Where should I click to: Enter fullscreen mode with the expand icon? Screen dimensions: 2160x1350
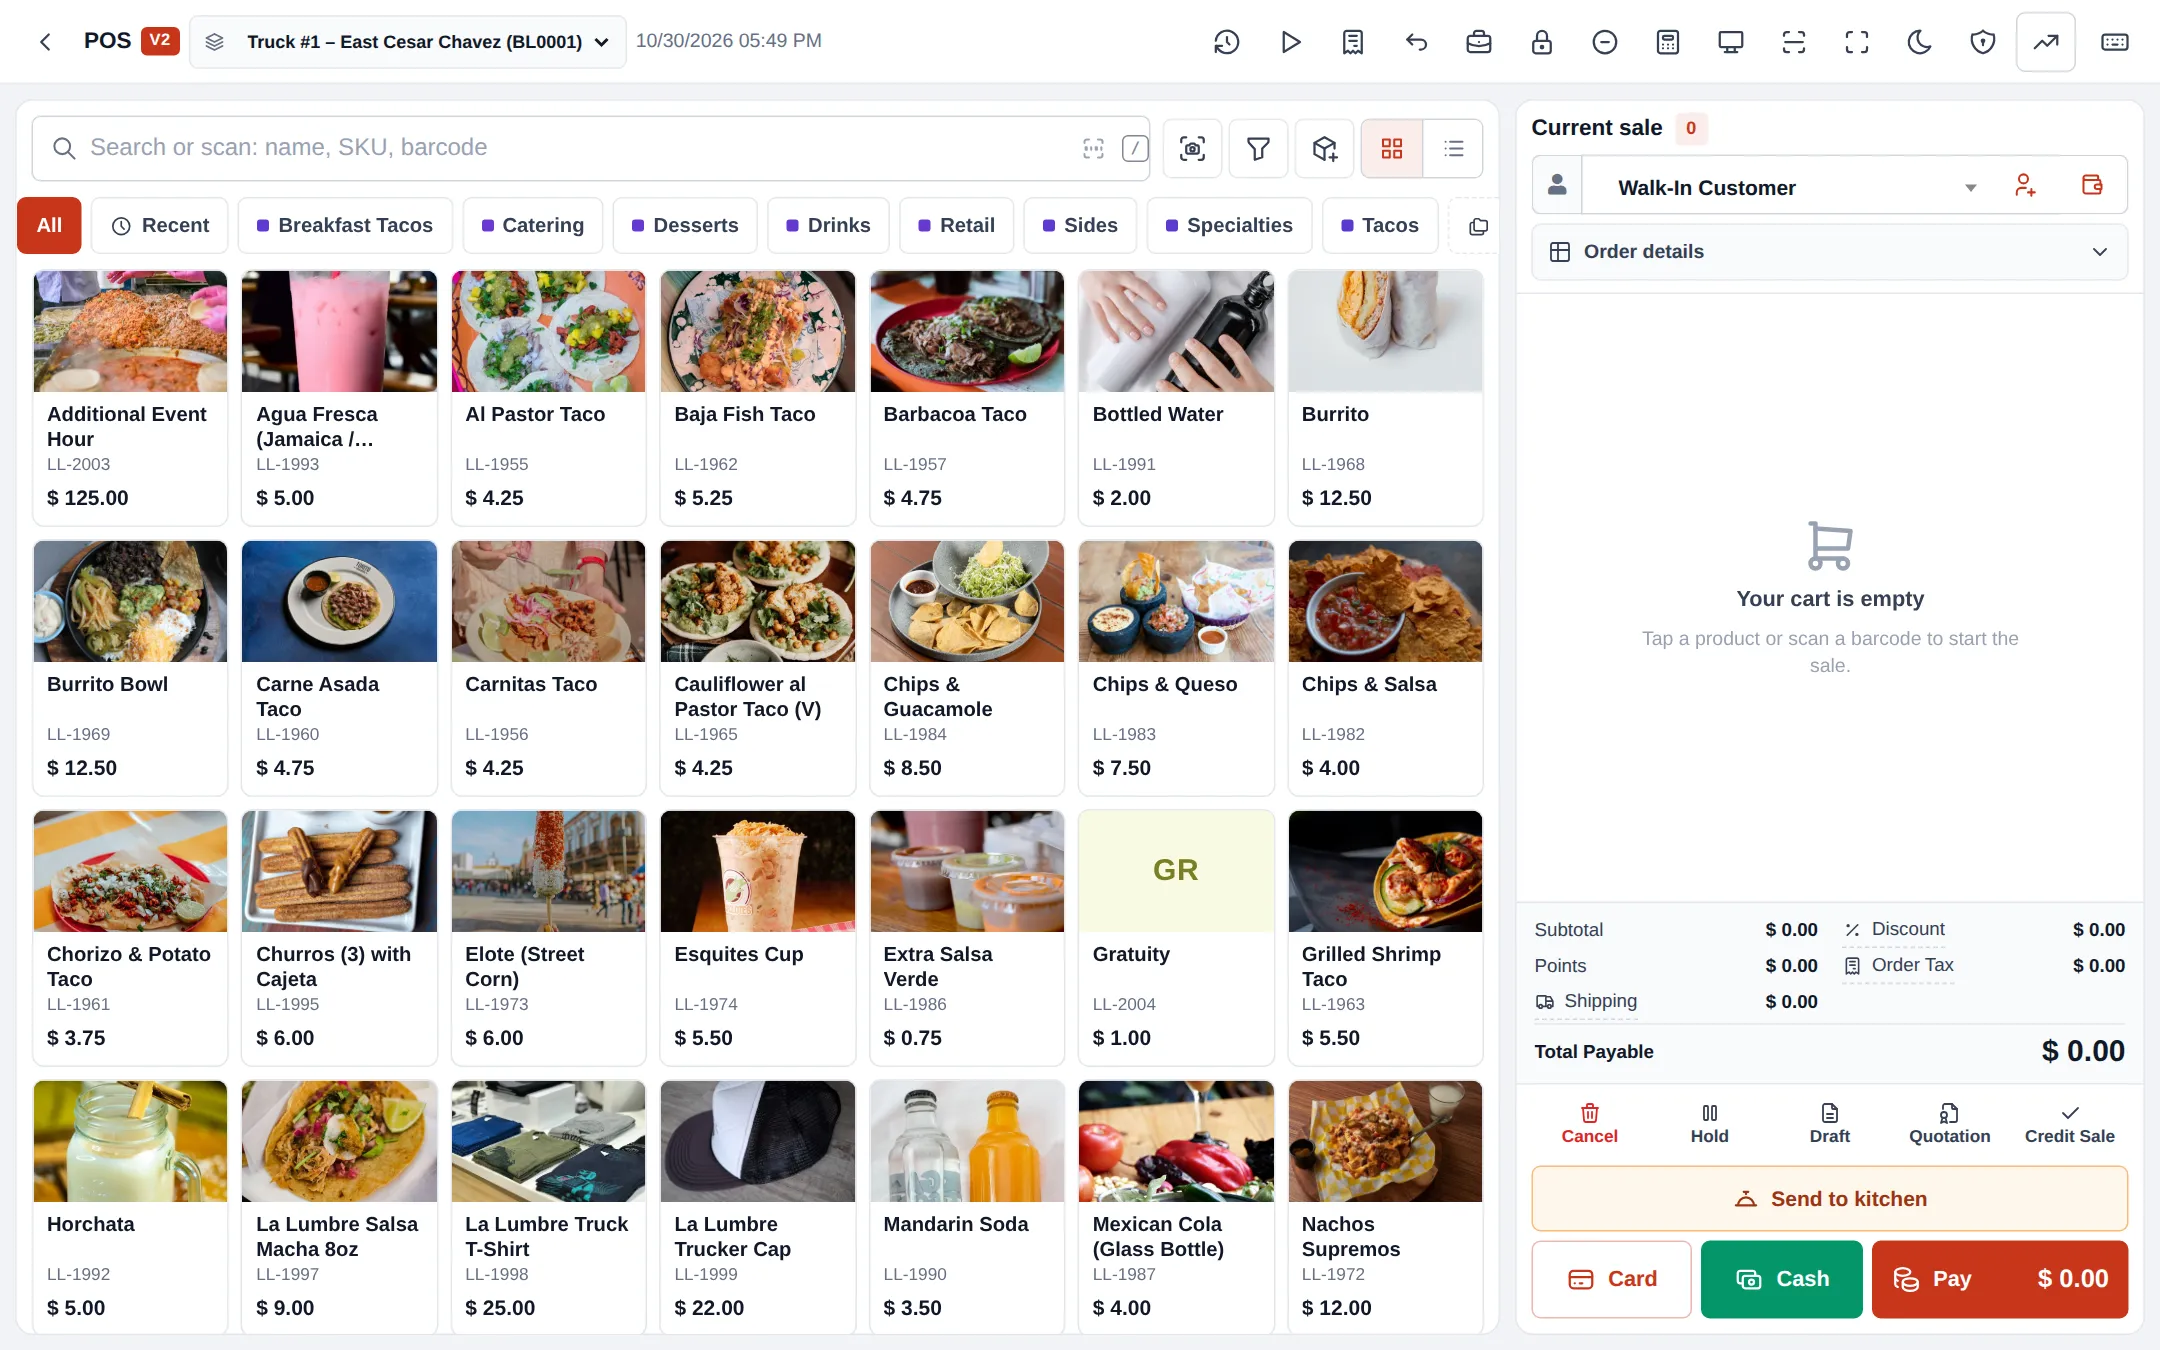pyautogui.click(x=1857, y=42)
